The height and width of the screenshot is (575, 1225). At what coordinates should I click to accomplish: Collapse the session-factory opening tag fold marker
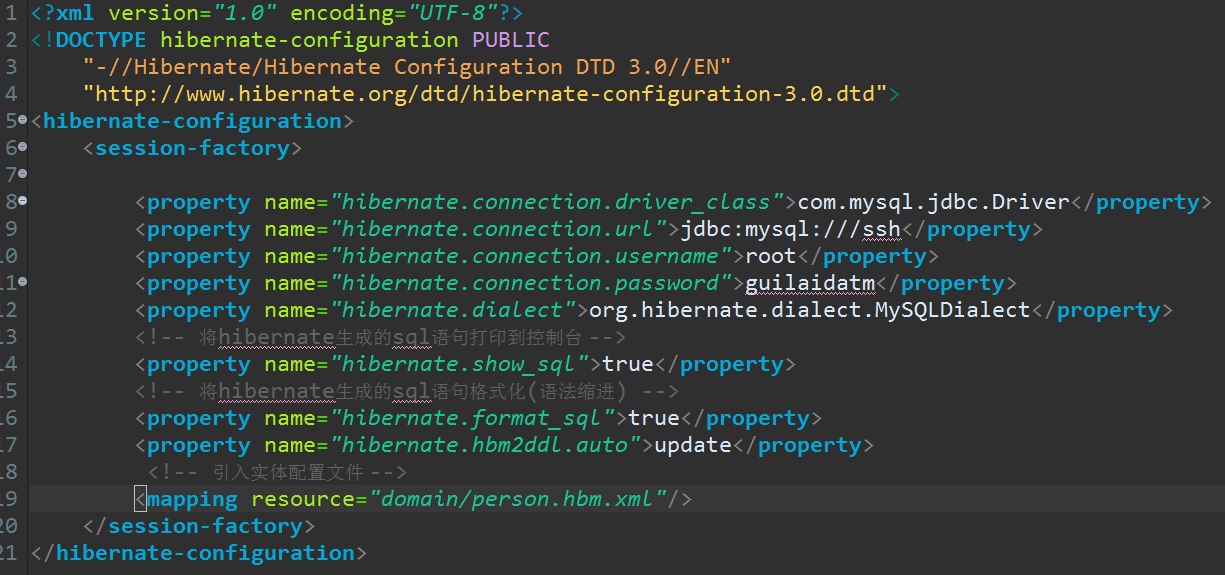click(23, 146)
